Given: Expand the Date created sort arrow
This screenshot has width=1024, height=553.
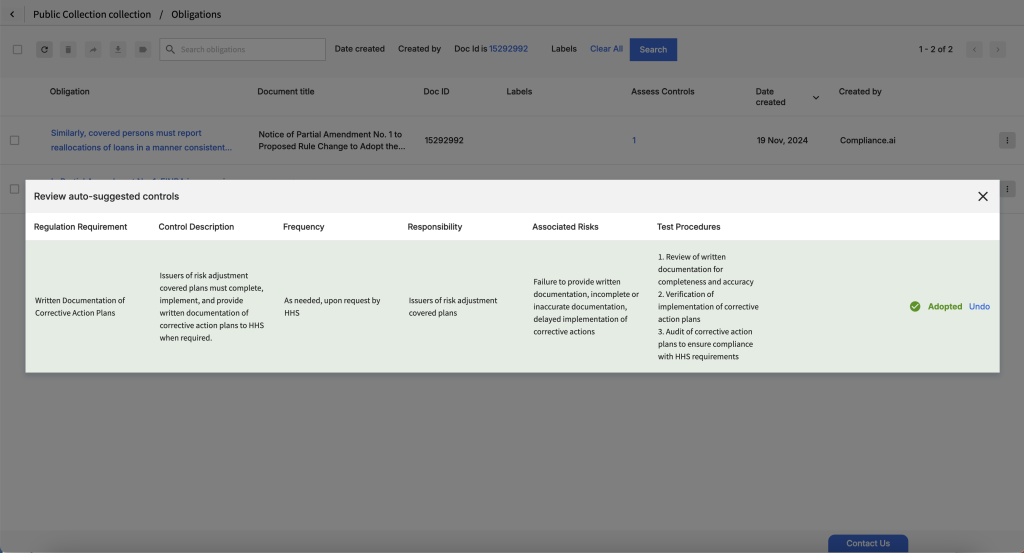Looking at the screenshot, I should [815, 97].
